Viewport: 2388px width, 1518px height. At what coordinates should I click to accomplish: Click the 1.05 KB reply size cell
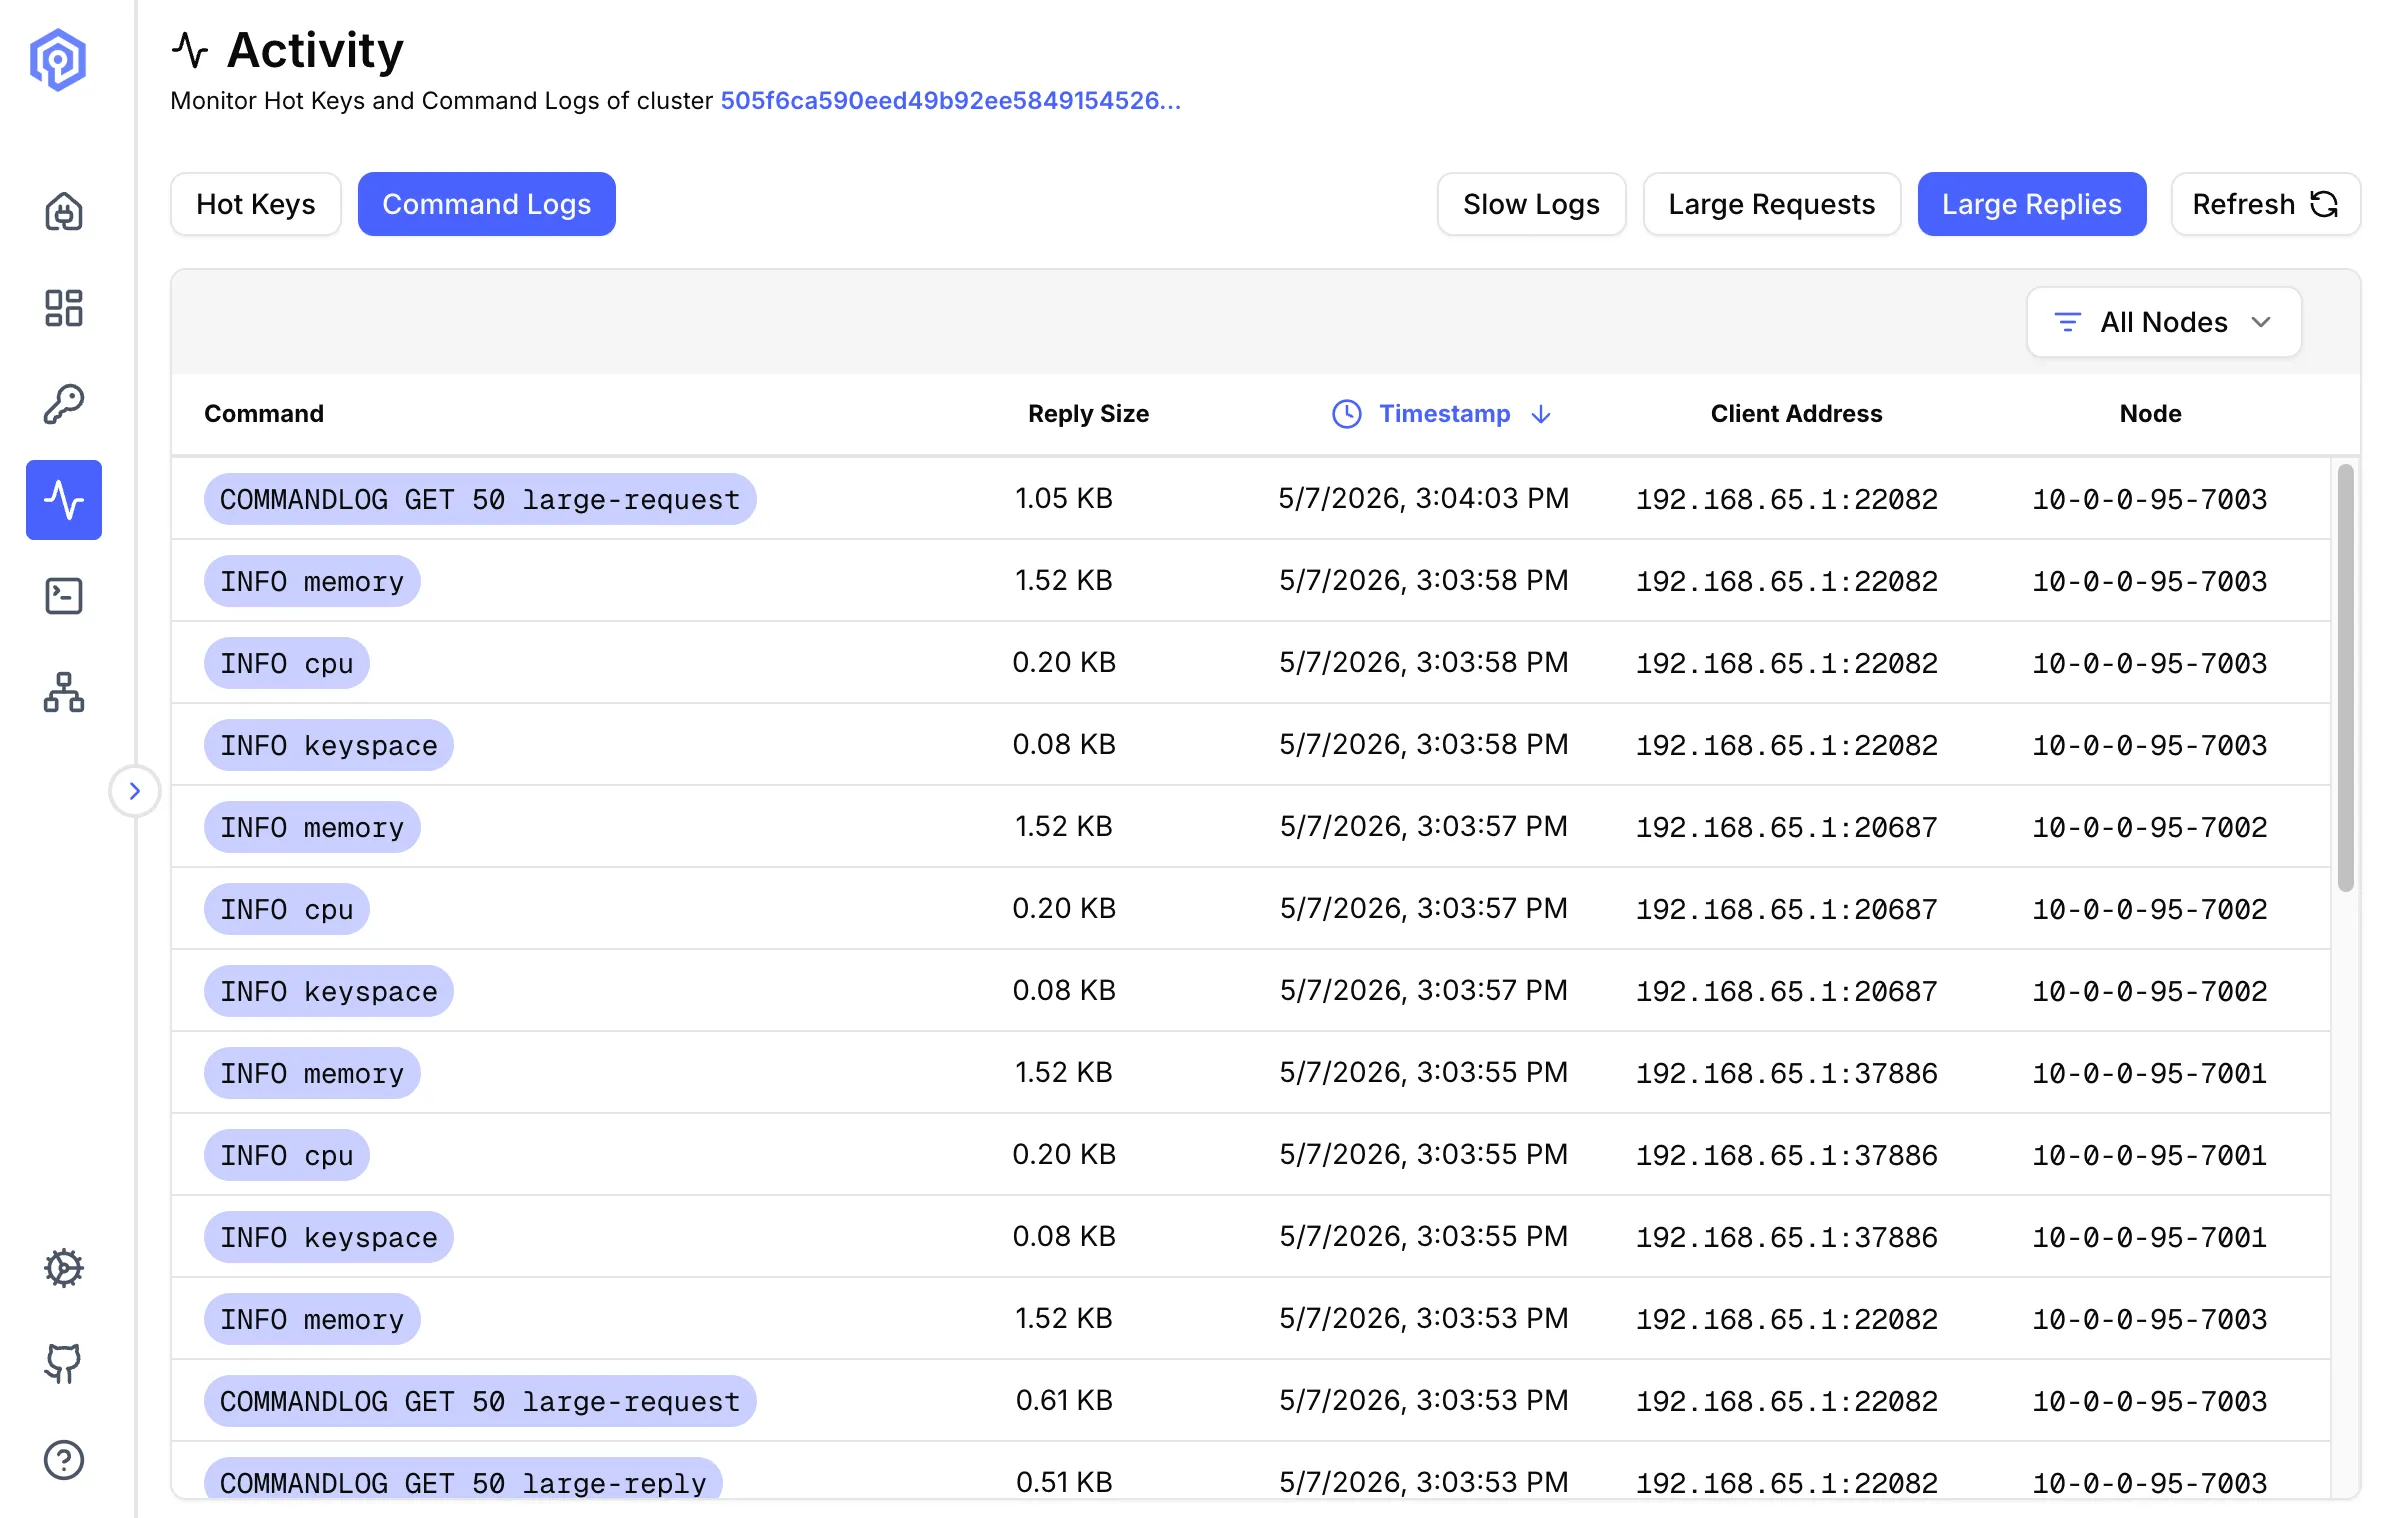[1064, 498]
